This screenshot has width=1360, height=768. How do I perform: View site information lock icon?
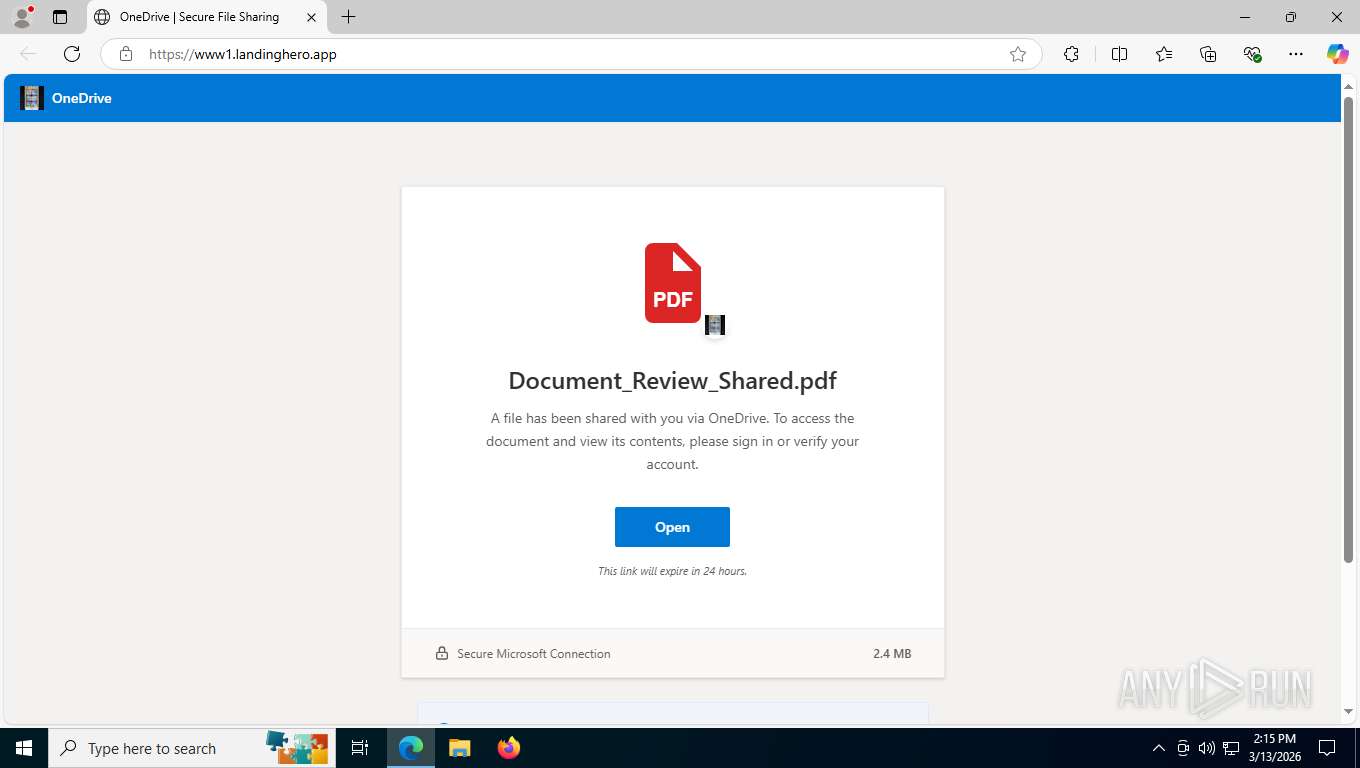(126, 54)
